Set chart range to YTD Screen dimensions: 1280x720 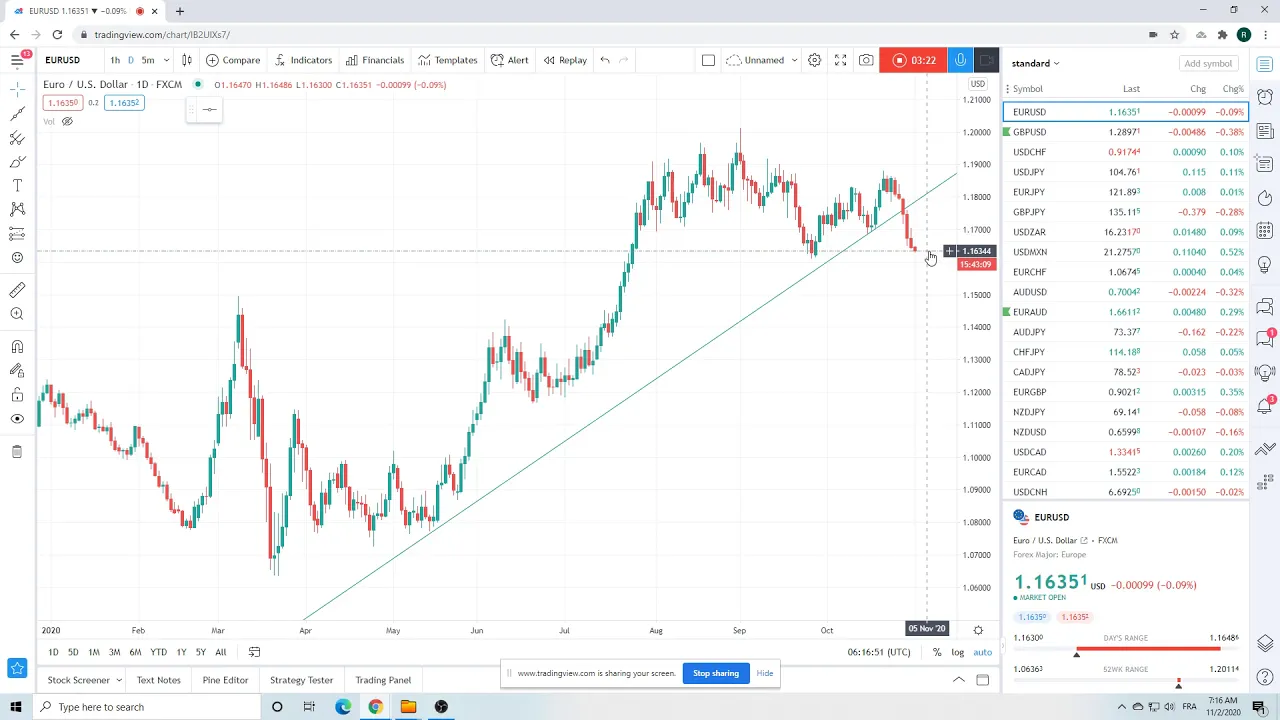click(x=158, y=652)
